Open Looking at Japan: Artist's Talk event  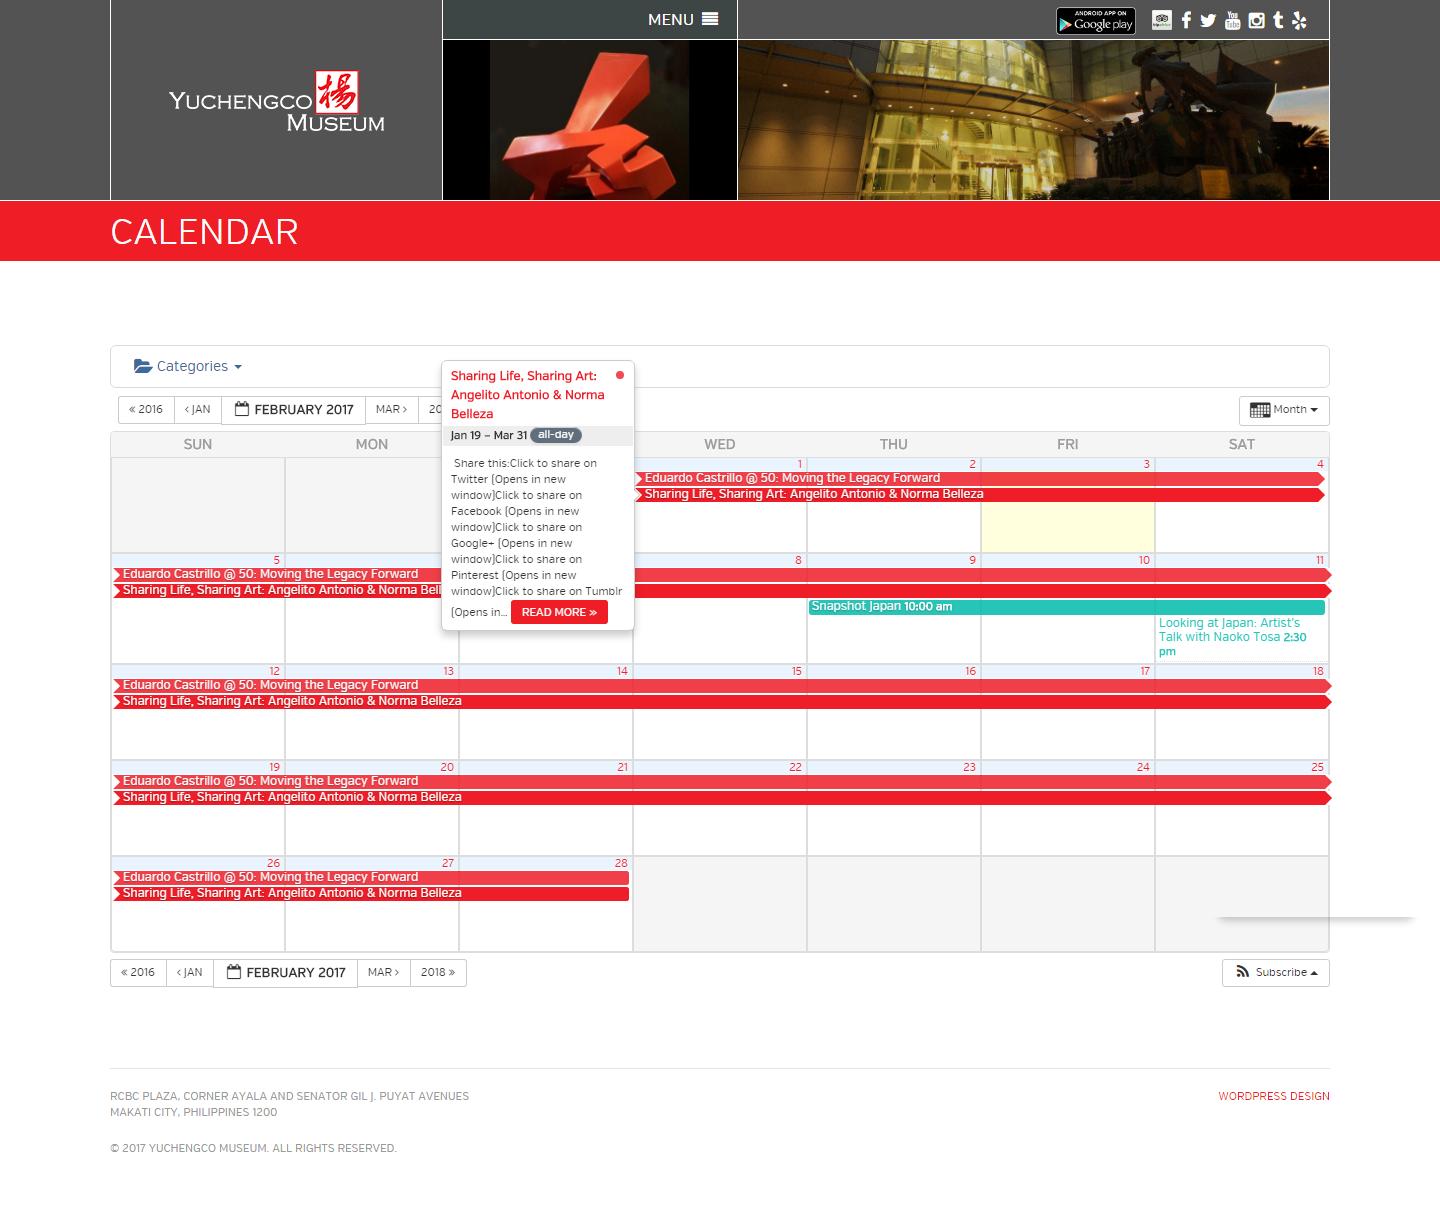coord(1240,637)
